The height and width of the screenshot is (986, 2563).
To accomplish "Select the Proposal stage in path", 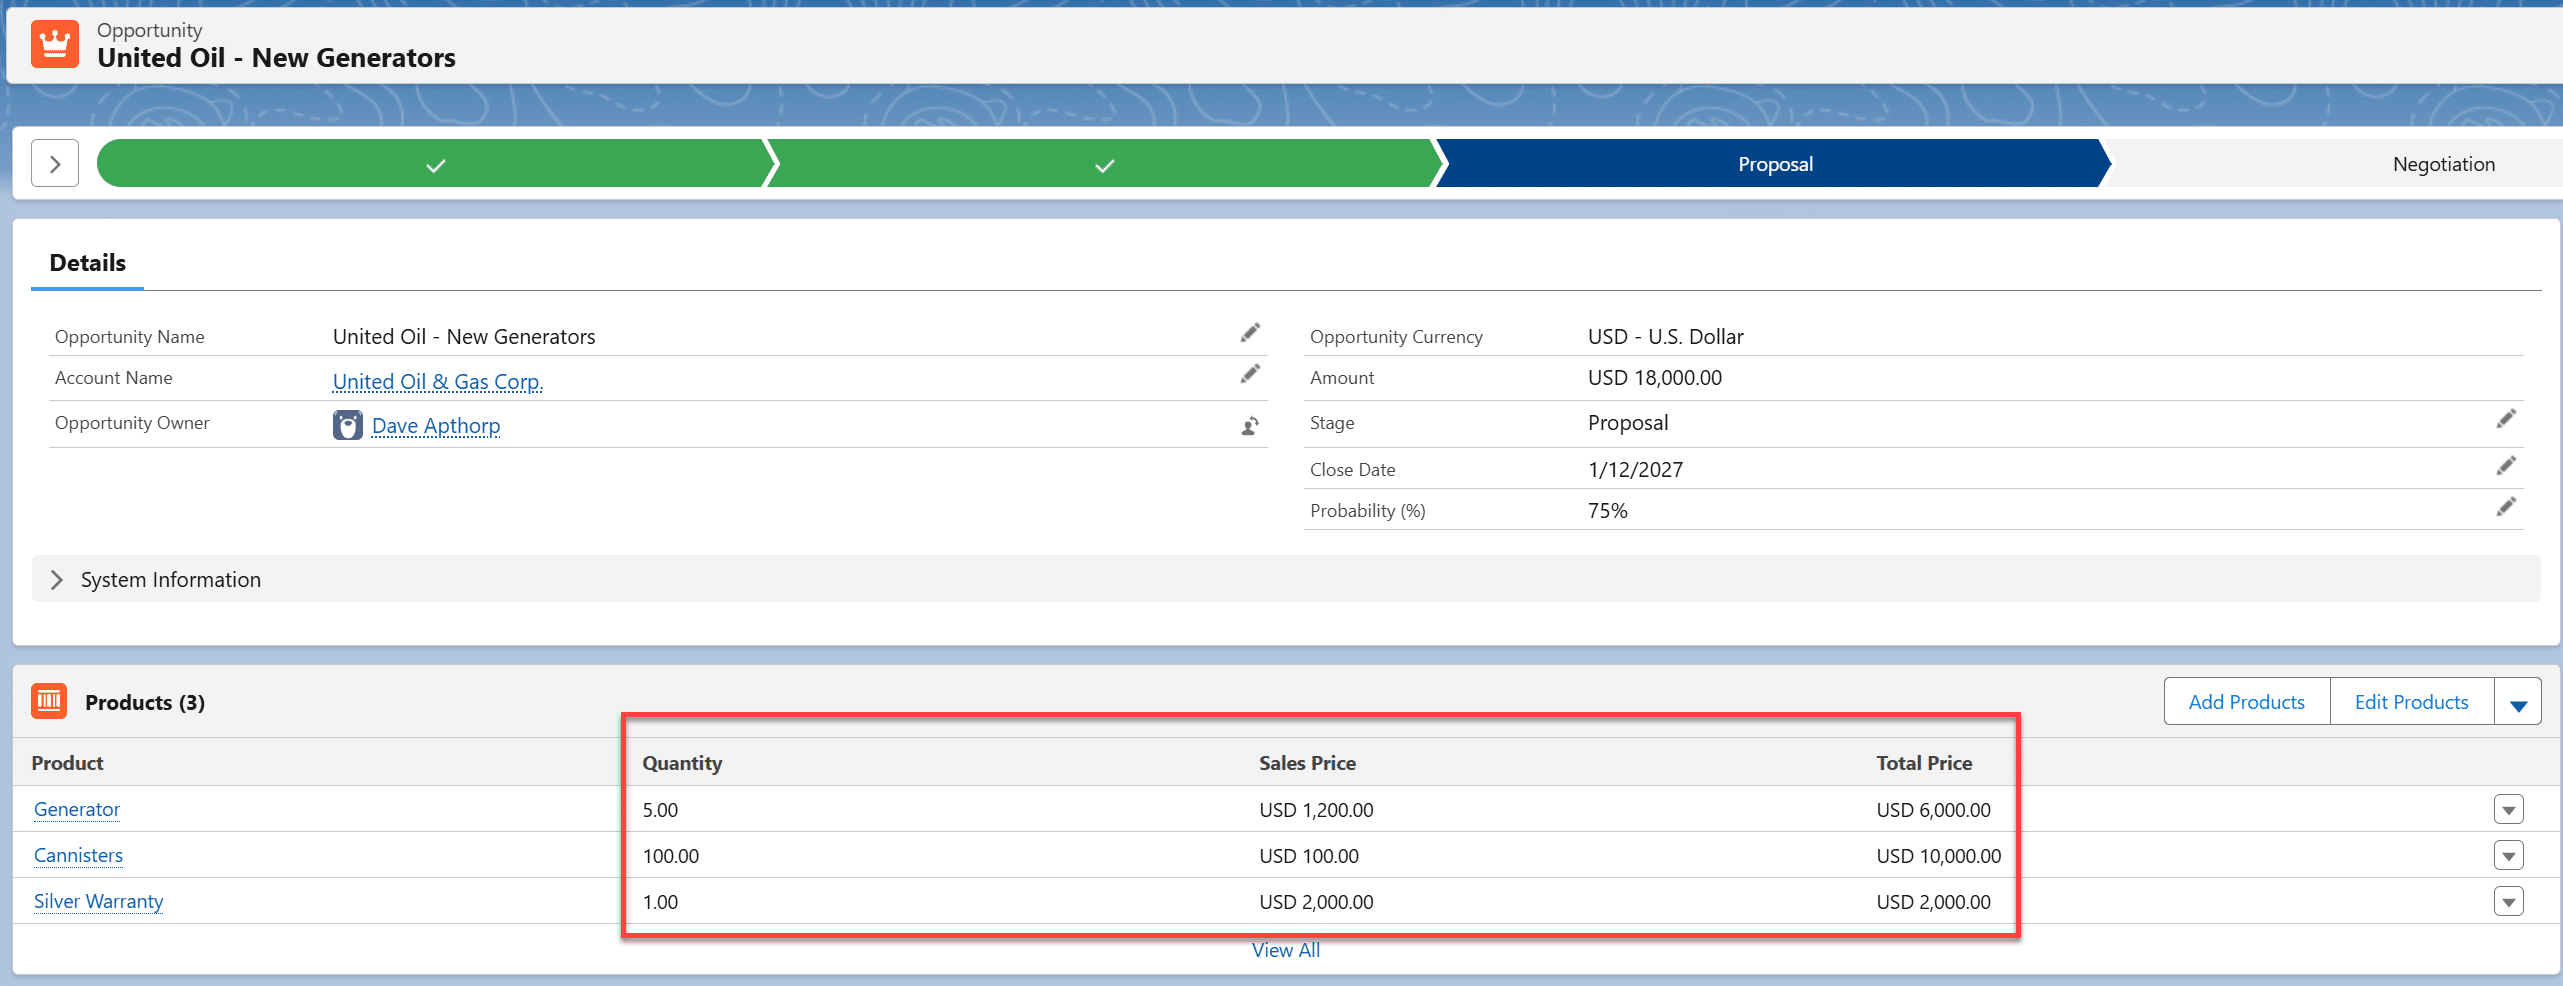I will pos(1774,164).
